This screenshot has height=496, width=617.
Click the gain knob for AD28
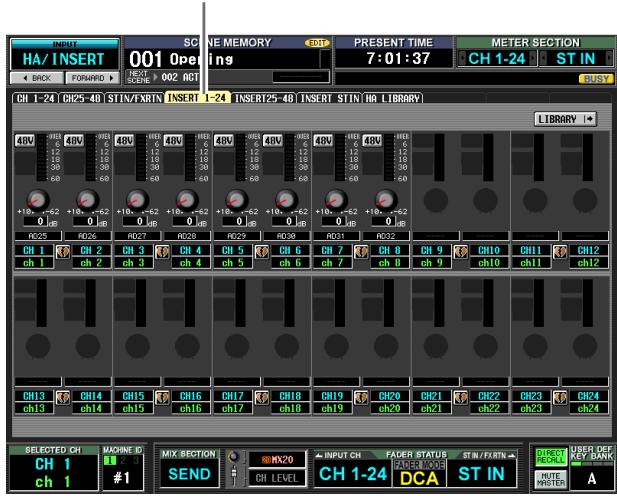tap(187, 200)
